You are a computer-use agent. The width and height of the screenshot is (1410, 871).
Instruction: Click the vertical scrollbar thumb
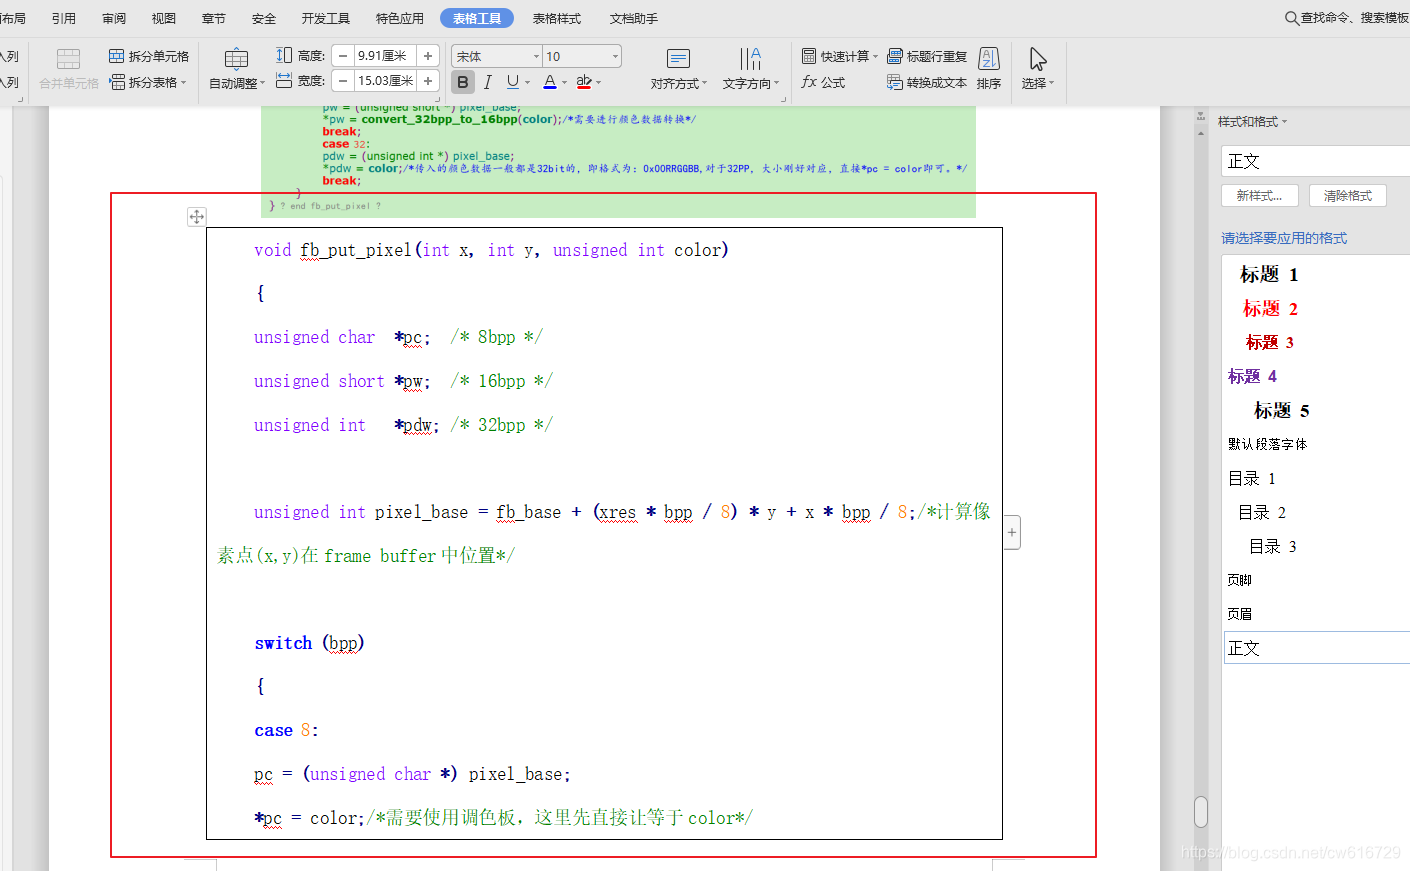[1201, 811]
